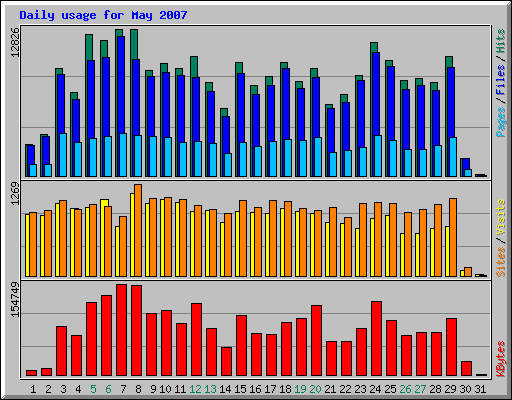Click day 23 on the x-axis
Image resolution: width=512 pixels, height=400 pixels.
(360, 389)
